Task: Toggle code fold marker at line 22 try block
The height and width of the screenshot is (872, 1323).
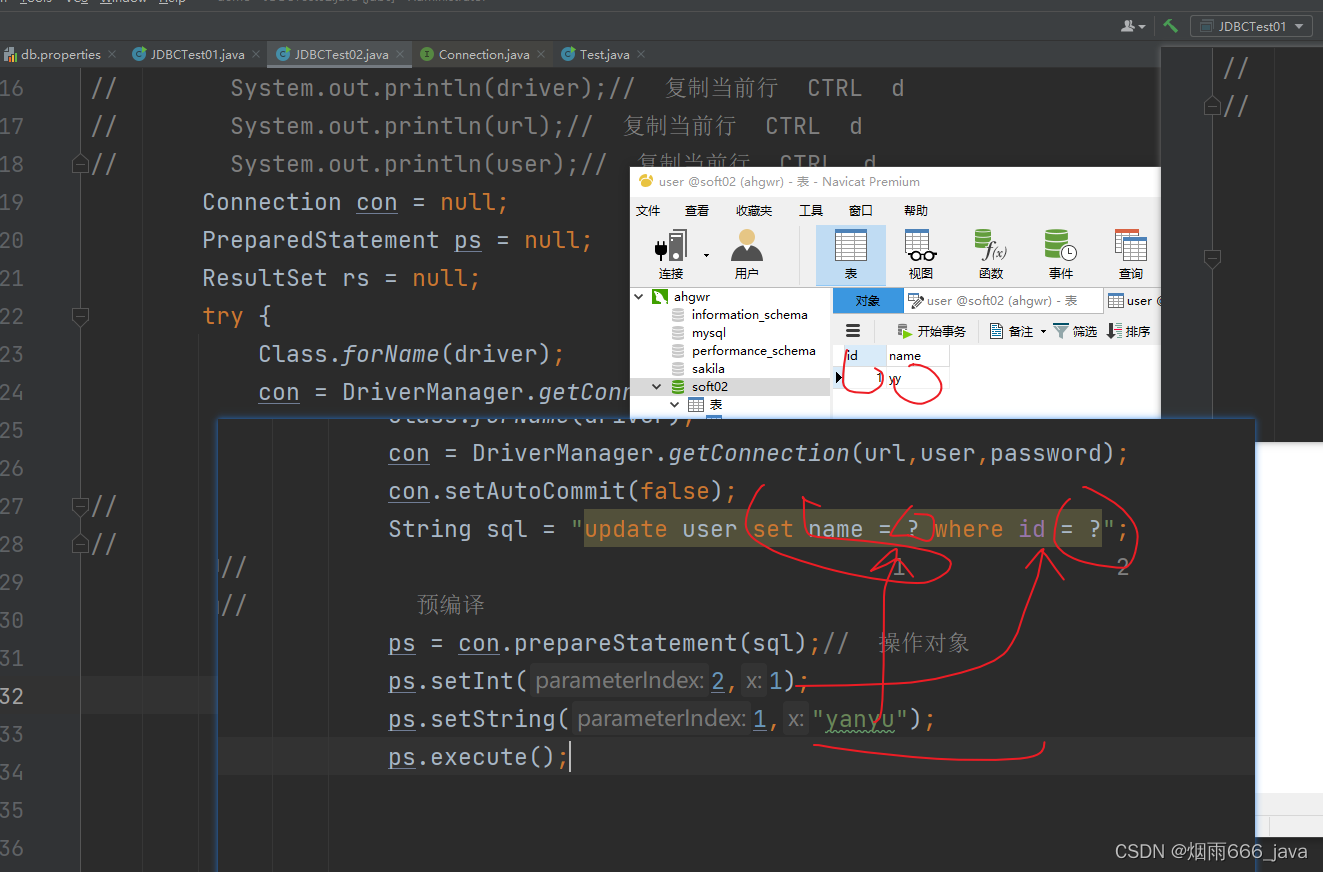Action: [x=81, y=316]
